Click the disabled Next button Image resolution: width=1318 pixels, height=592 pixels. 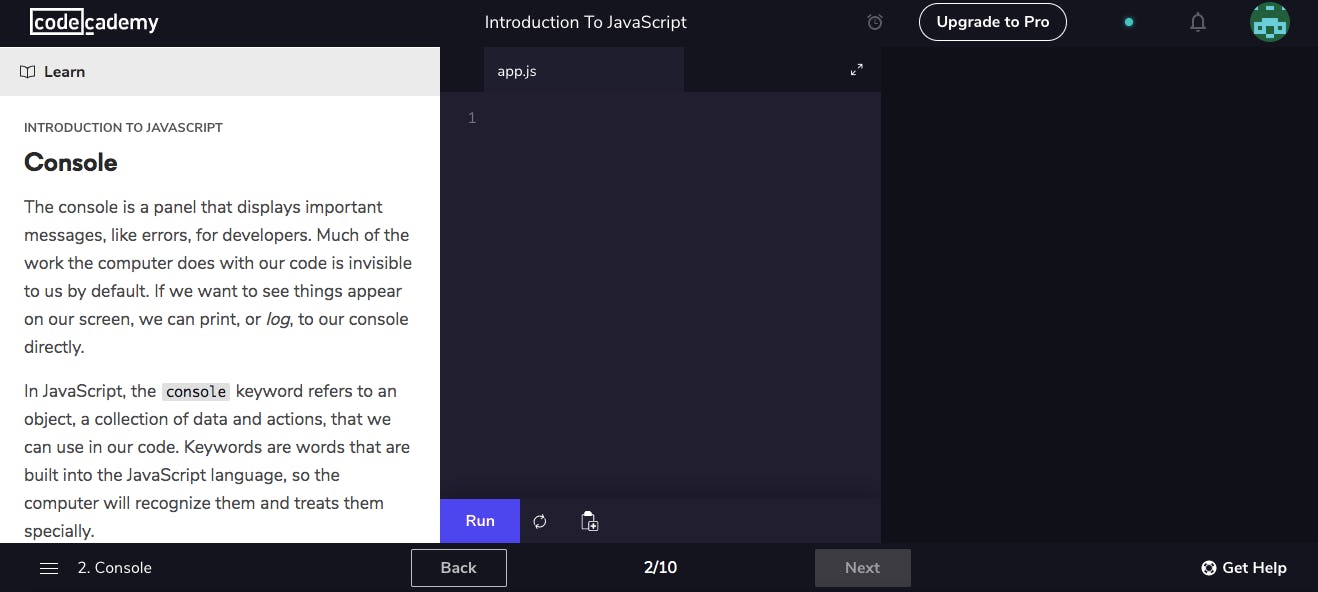point(862,567)
